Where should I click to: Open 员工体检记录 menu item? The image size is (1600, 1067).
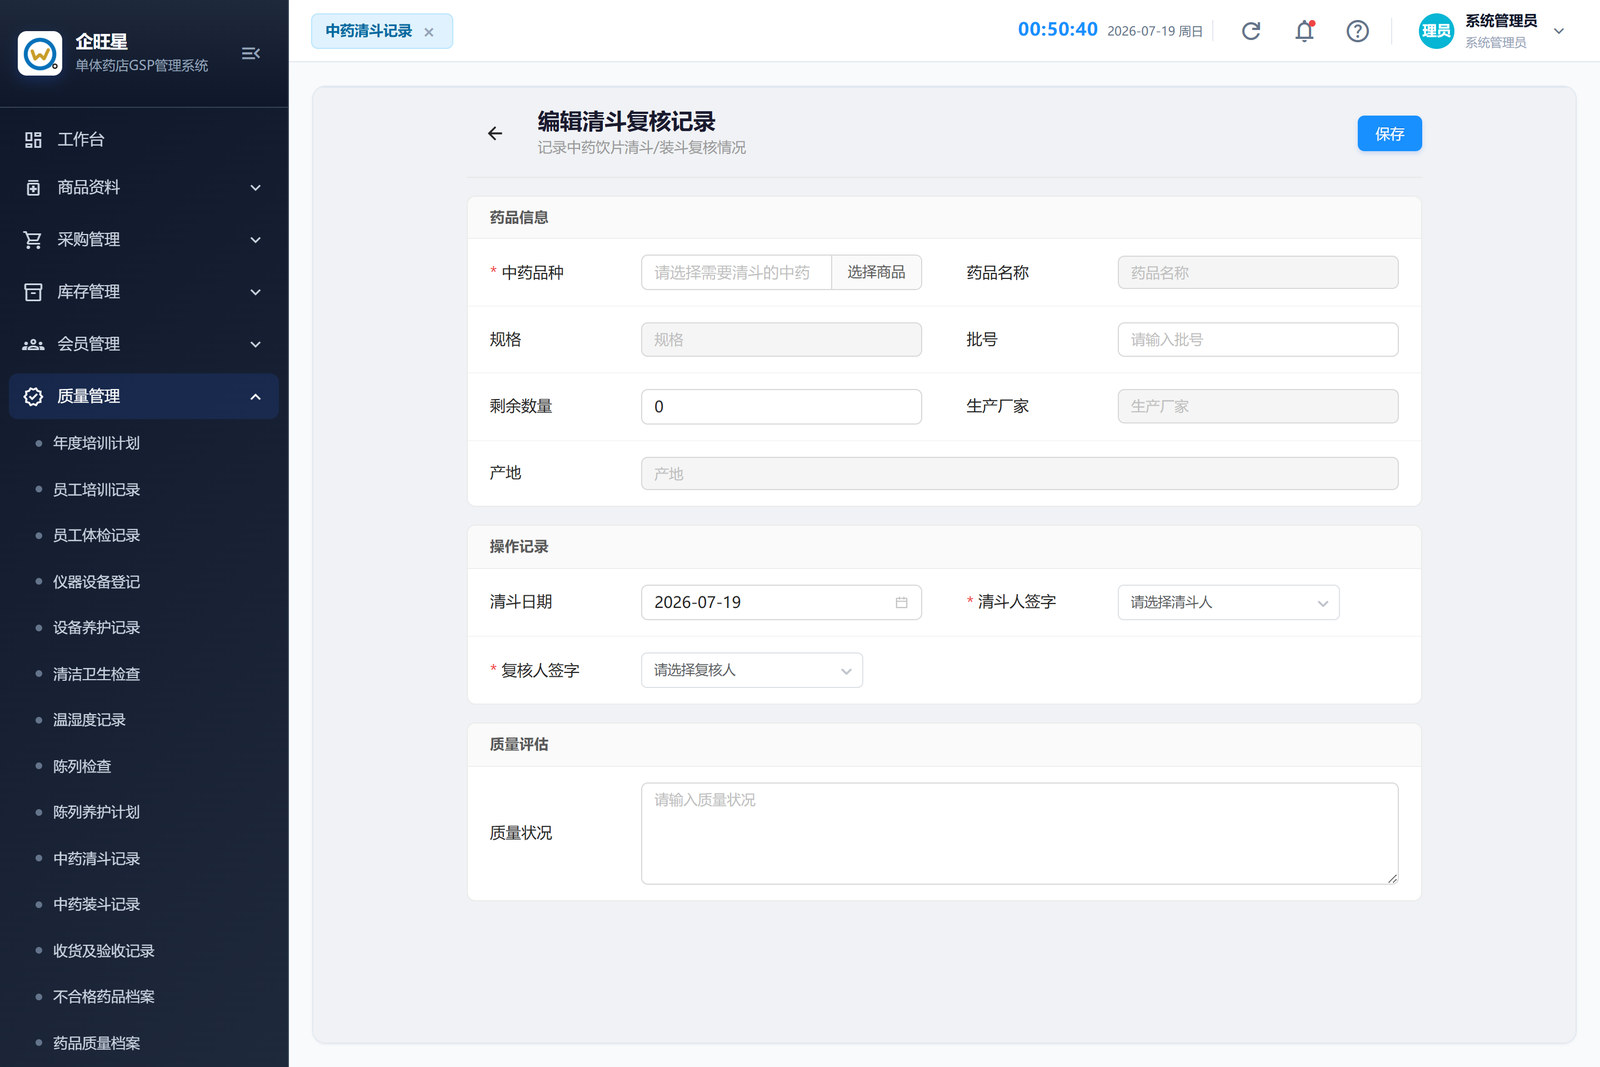96,536
